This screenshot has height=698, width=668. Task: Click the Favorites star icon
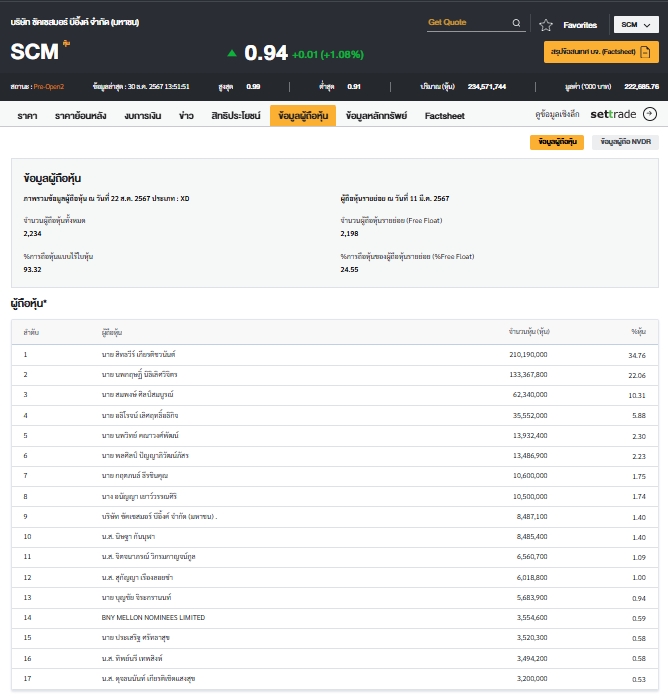click(x=546, y=25)
